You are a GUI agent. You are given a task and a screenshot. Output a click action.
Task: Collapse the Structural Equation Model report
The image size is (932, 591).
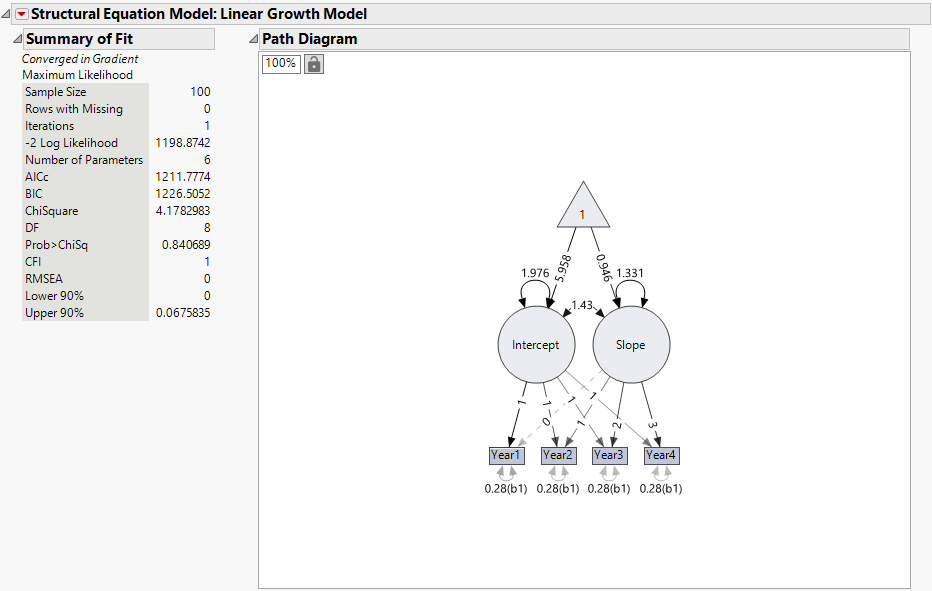pos(7,13)
